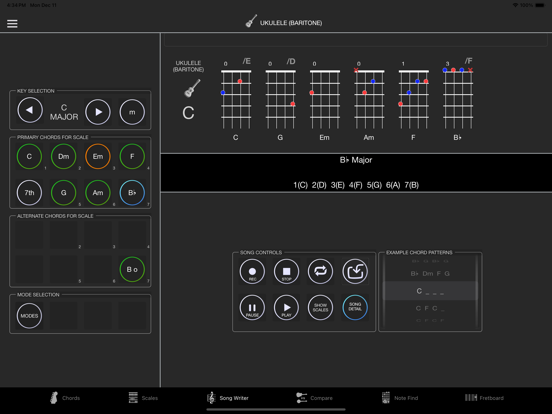
Task: Open the hamburger menu
Action: click(12, 24)
